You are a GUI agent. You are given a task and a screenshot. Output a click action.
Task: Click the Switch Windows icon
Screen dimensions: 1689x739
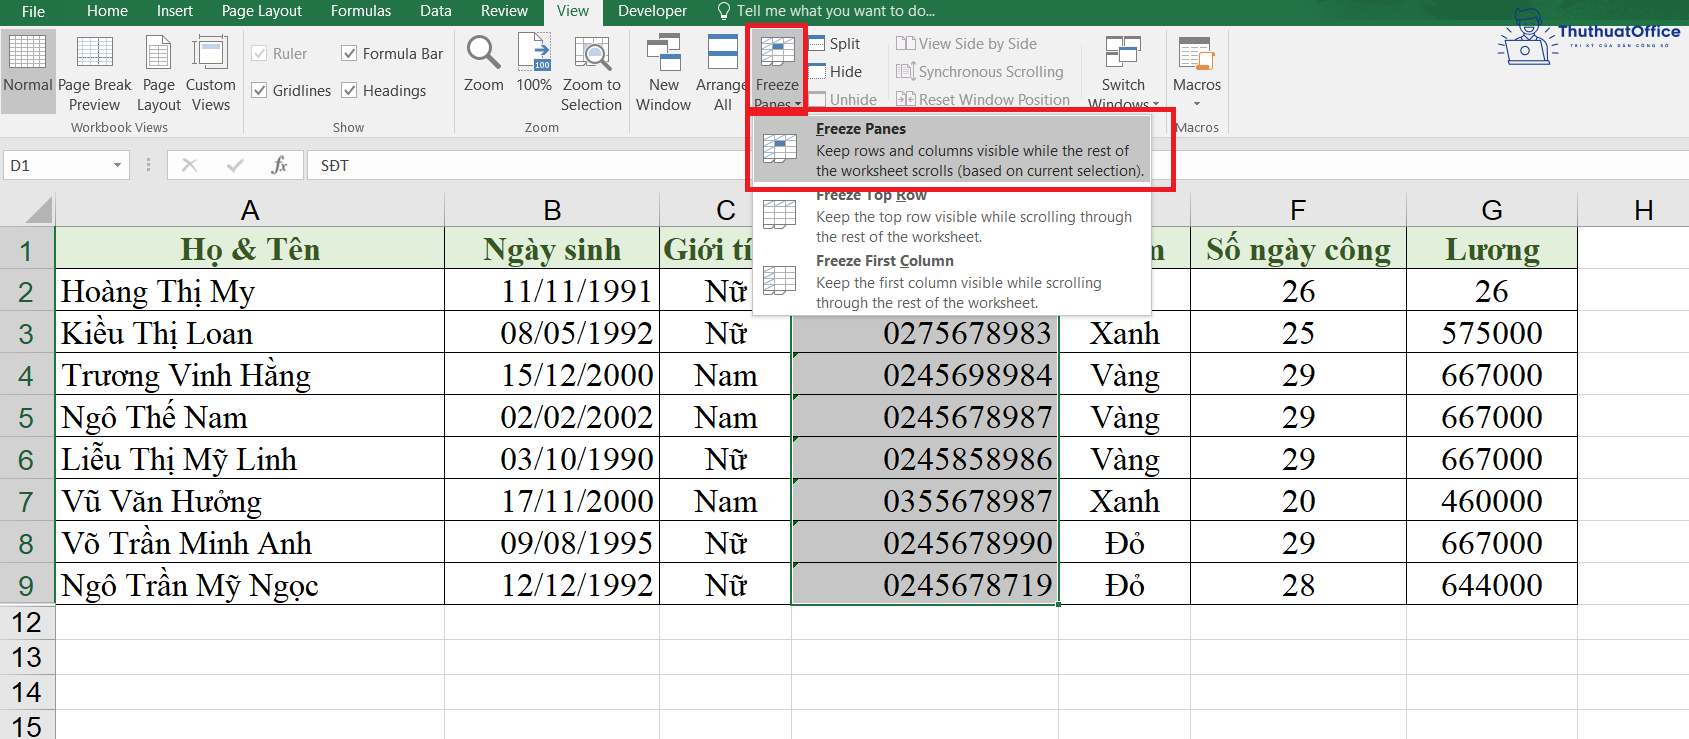[x=1123, y=53]
